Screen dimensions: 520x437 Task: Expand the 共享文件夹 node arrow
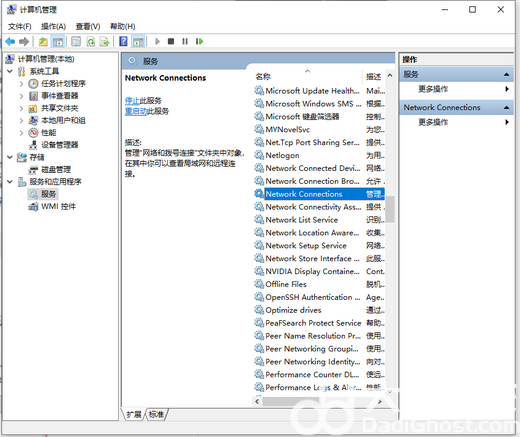tap(21, 108)
